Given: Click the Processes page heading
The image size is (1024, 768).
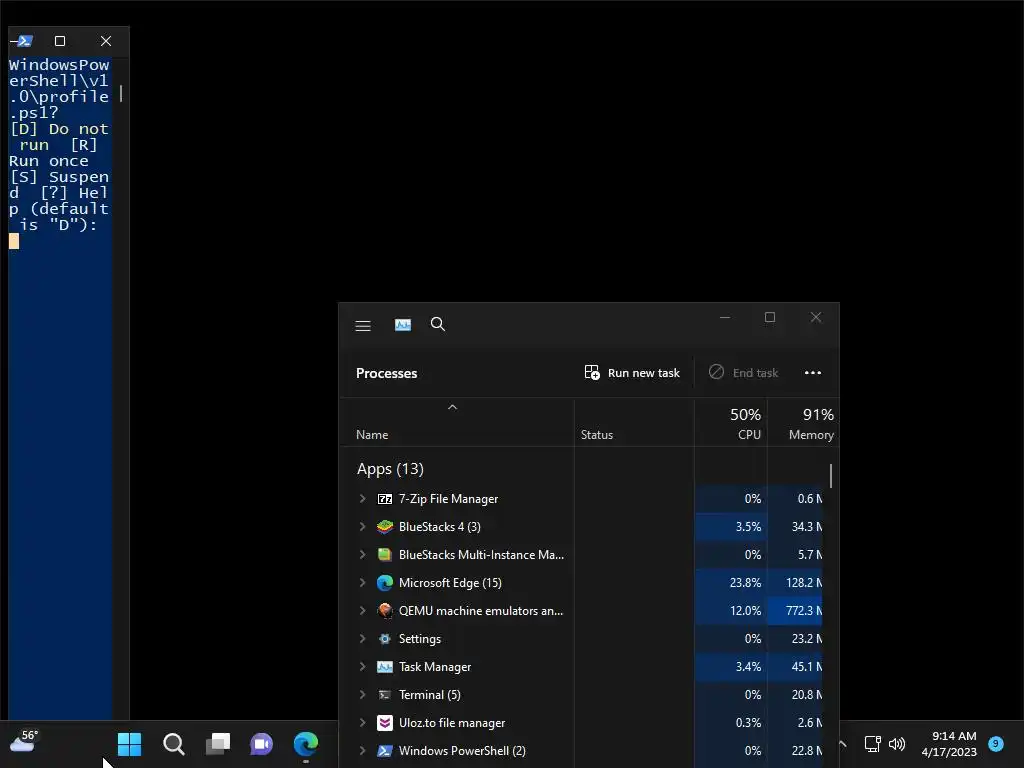Looking at the screenshot, I should coord(387,374).
